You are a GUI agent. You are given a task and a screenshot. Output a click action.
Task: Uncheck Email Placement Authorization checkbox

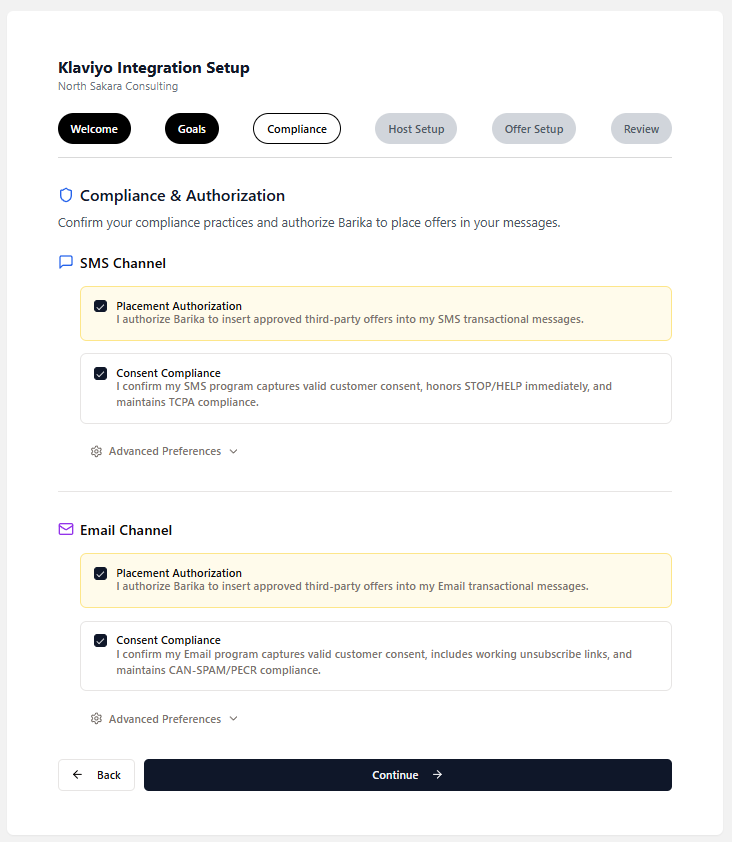(100, 573)
